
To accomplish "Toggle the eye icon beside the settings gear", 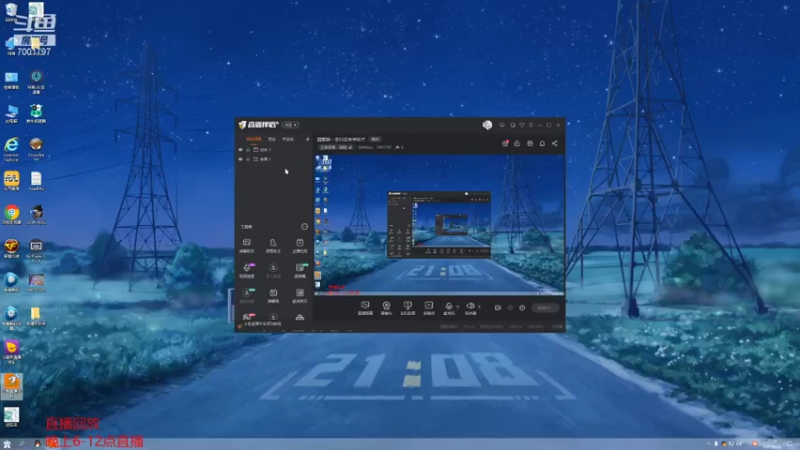I will pos(510,308).
